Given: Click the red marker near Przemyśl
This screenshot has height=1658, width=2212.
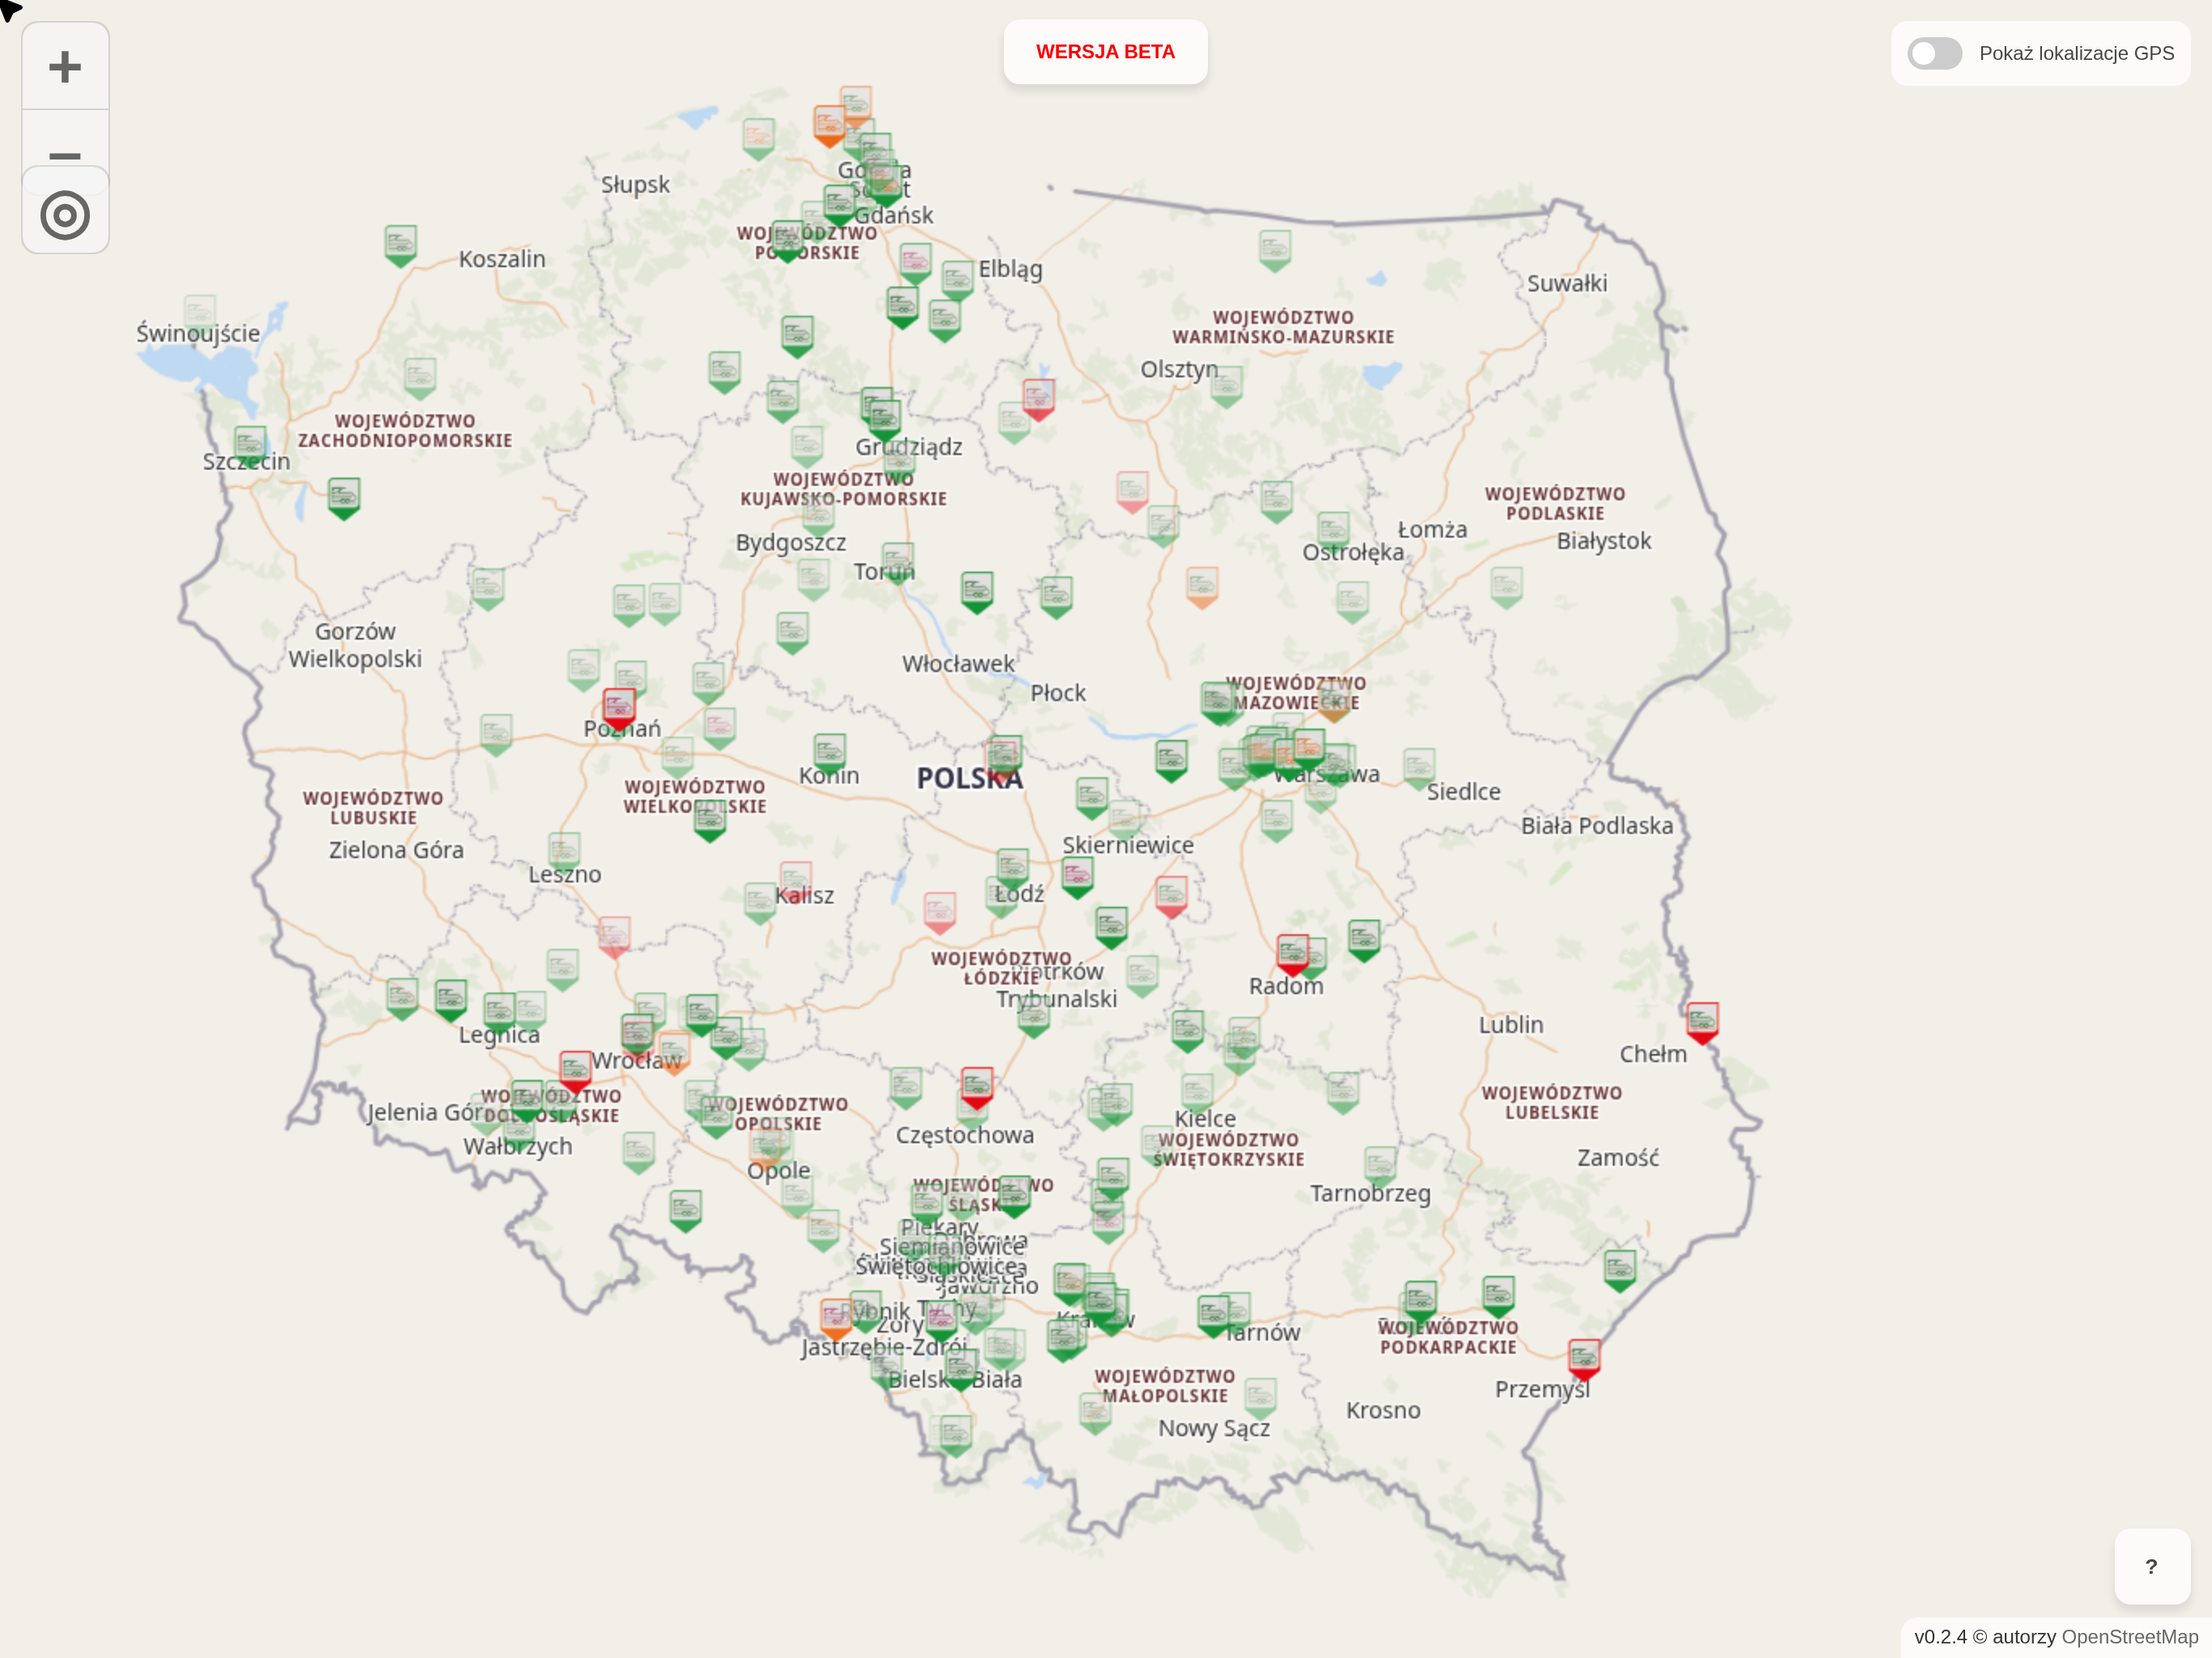Looking at the screenshot, I should pyautogui.click(x=1583, y=1357).
